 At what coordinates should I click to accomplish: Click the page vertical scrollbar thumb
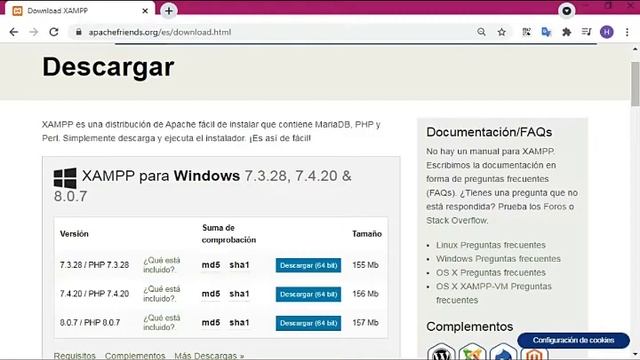pyautogui.click(x=635, y=84)
